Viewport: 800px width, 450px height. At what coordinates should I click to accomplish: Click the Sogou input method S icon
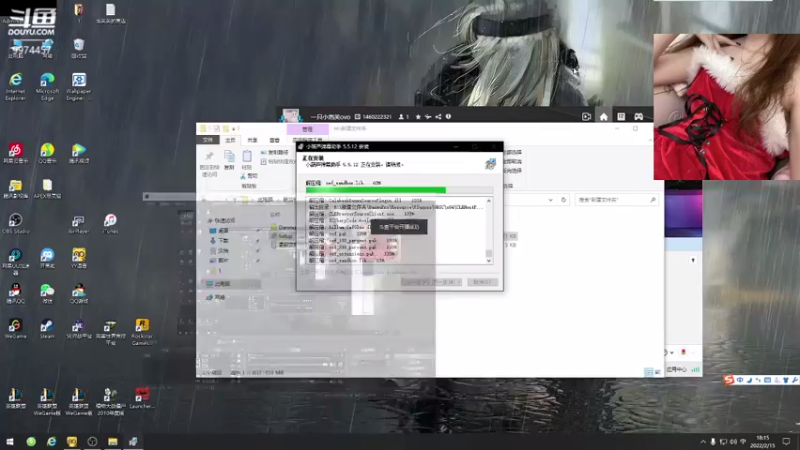point(728,380)
